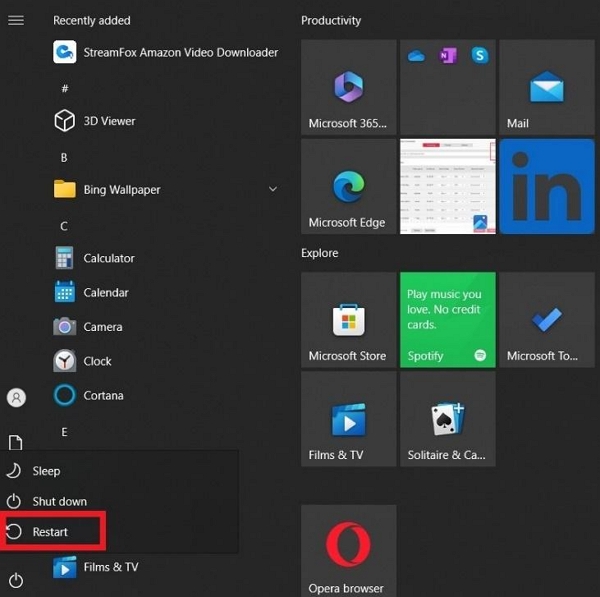Click the 'B' letter group header

[x=64, y=158]
